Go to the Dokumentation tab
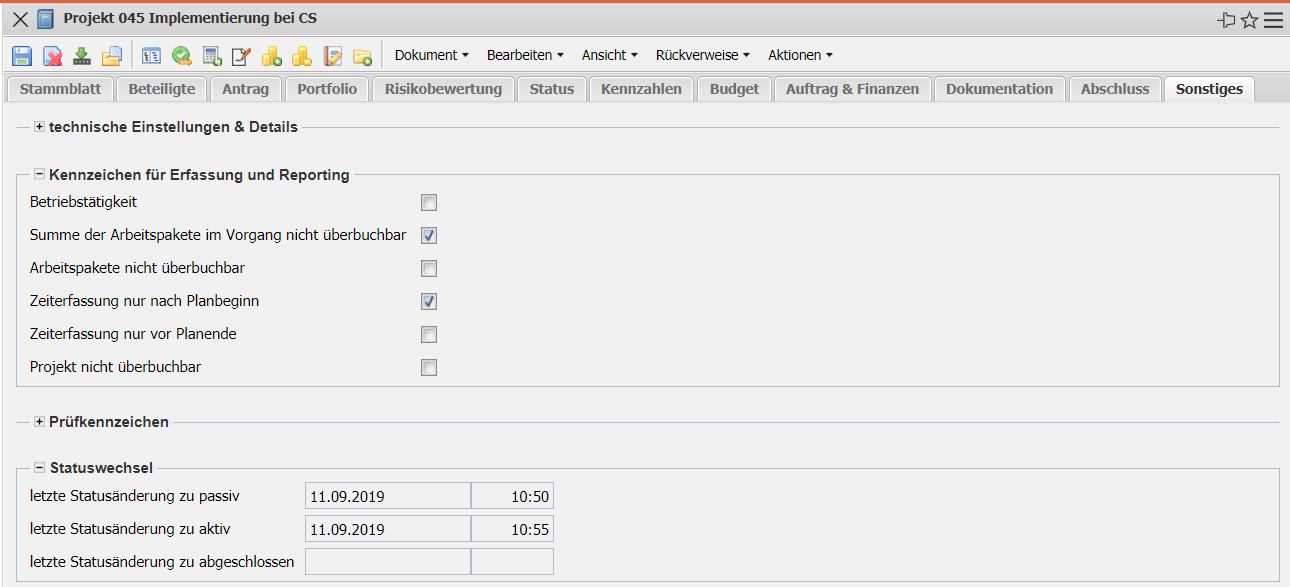This screenshot has height=587, width=1290. coord(1000,89)
